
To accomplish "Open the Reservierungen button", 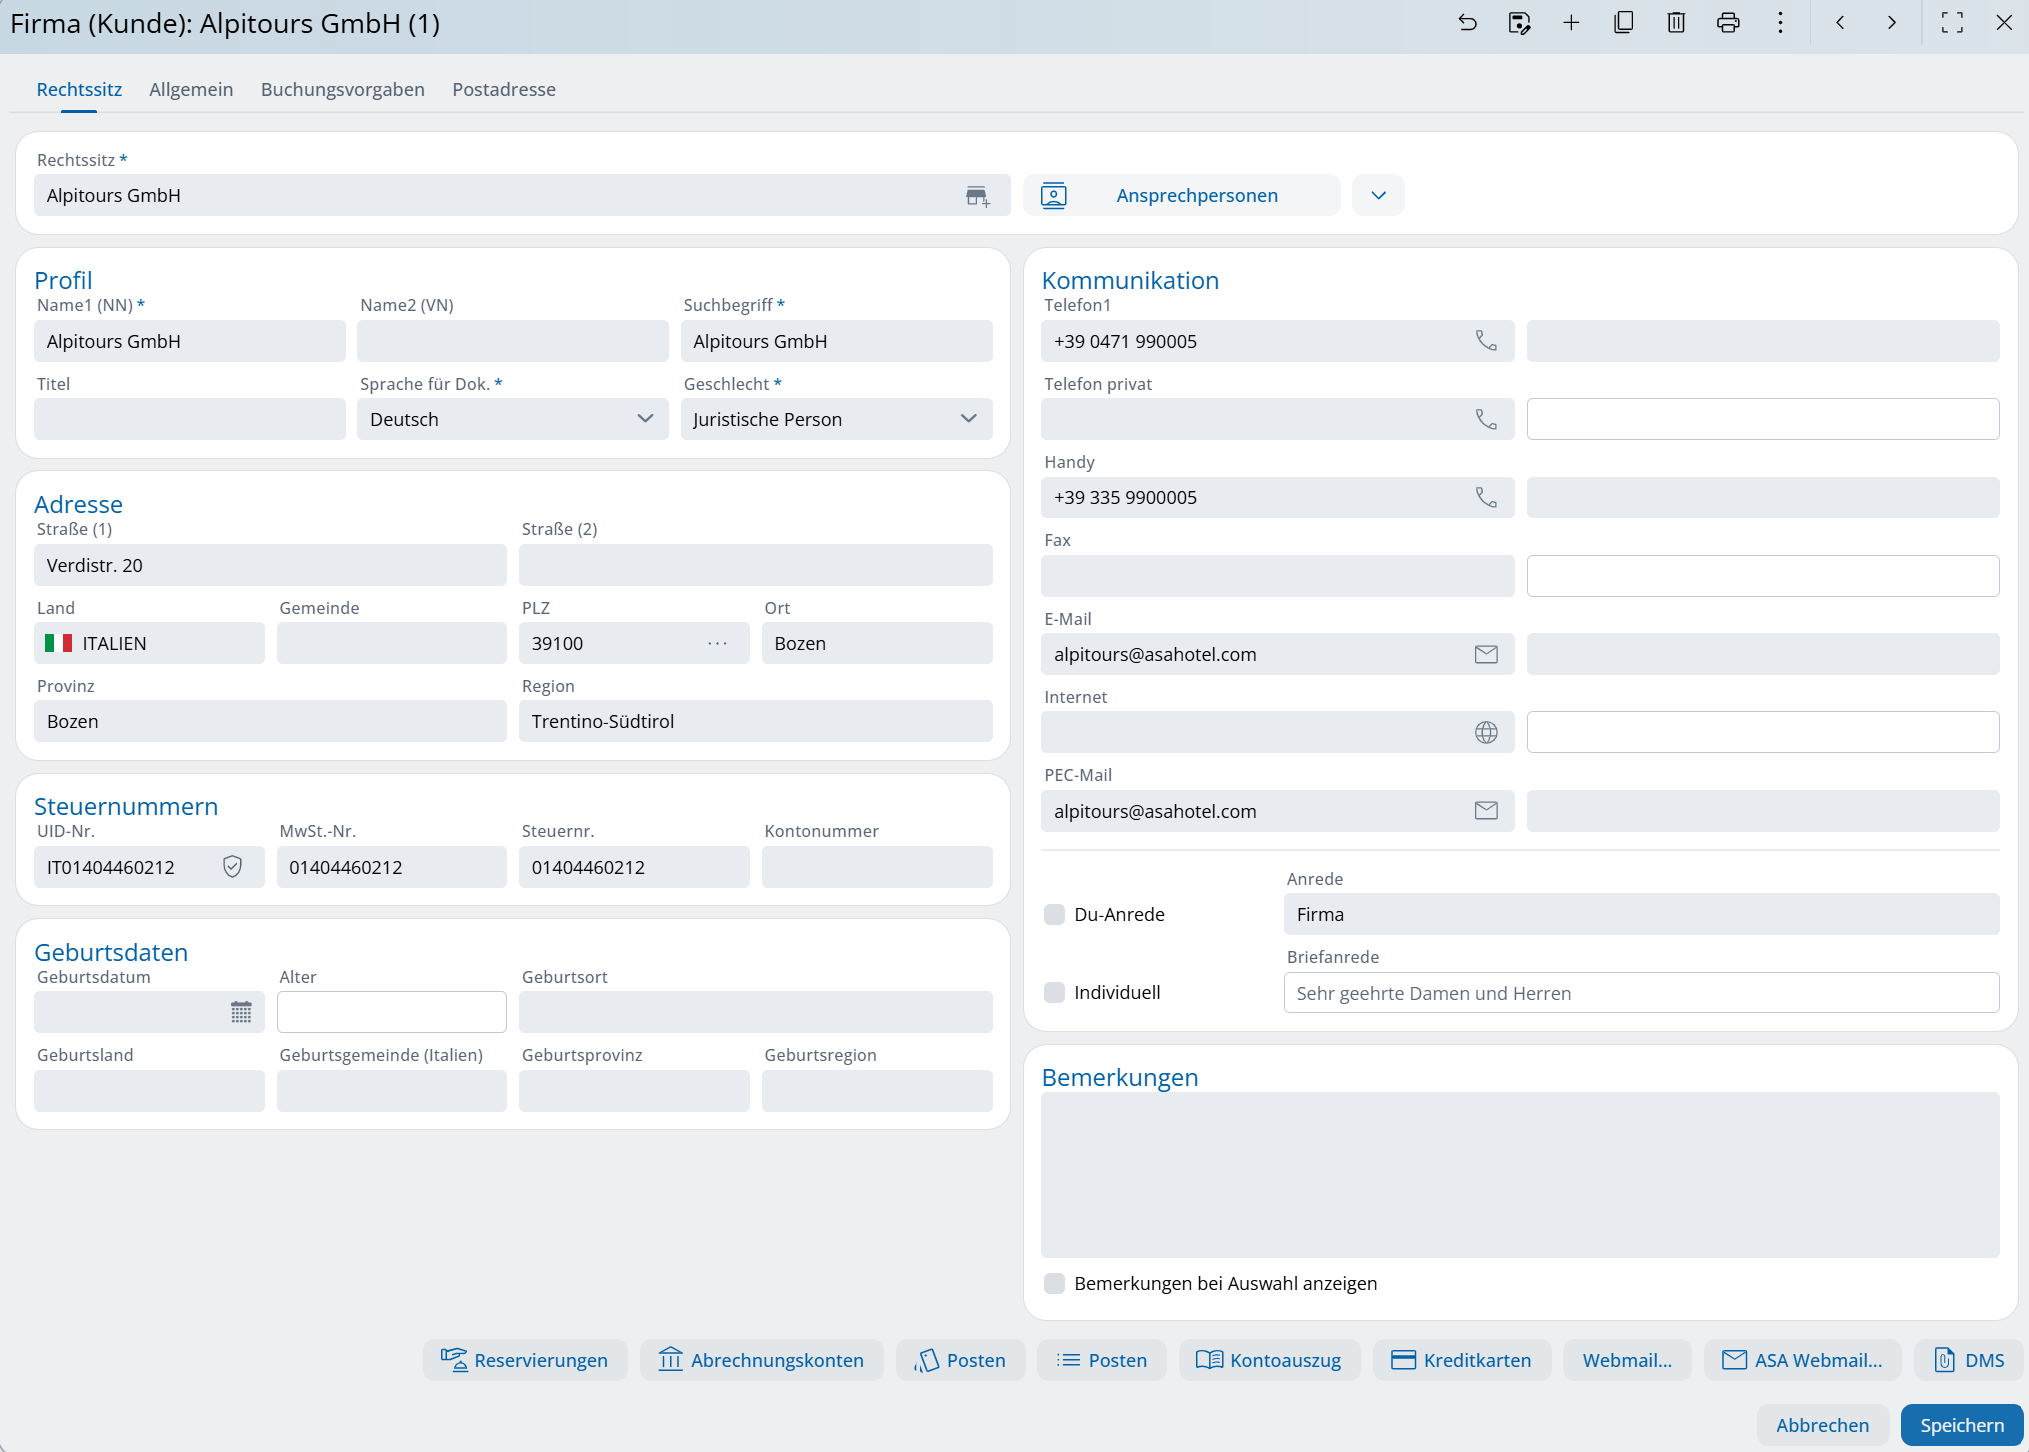I will [525, 1360].
